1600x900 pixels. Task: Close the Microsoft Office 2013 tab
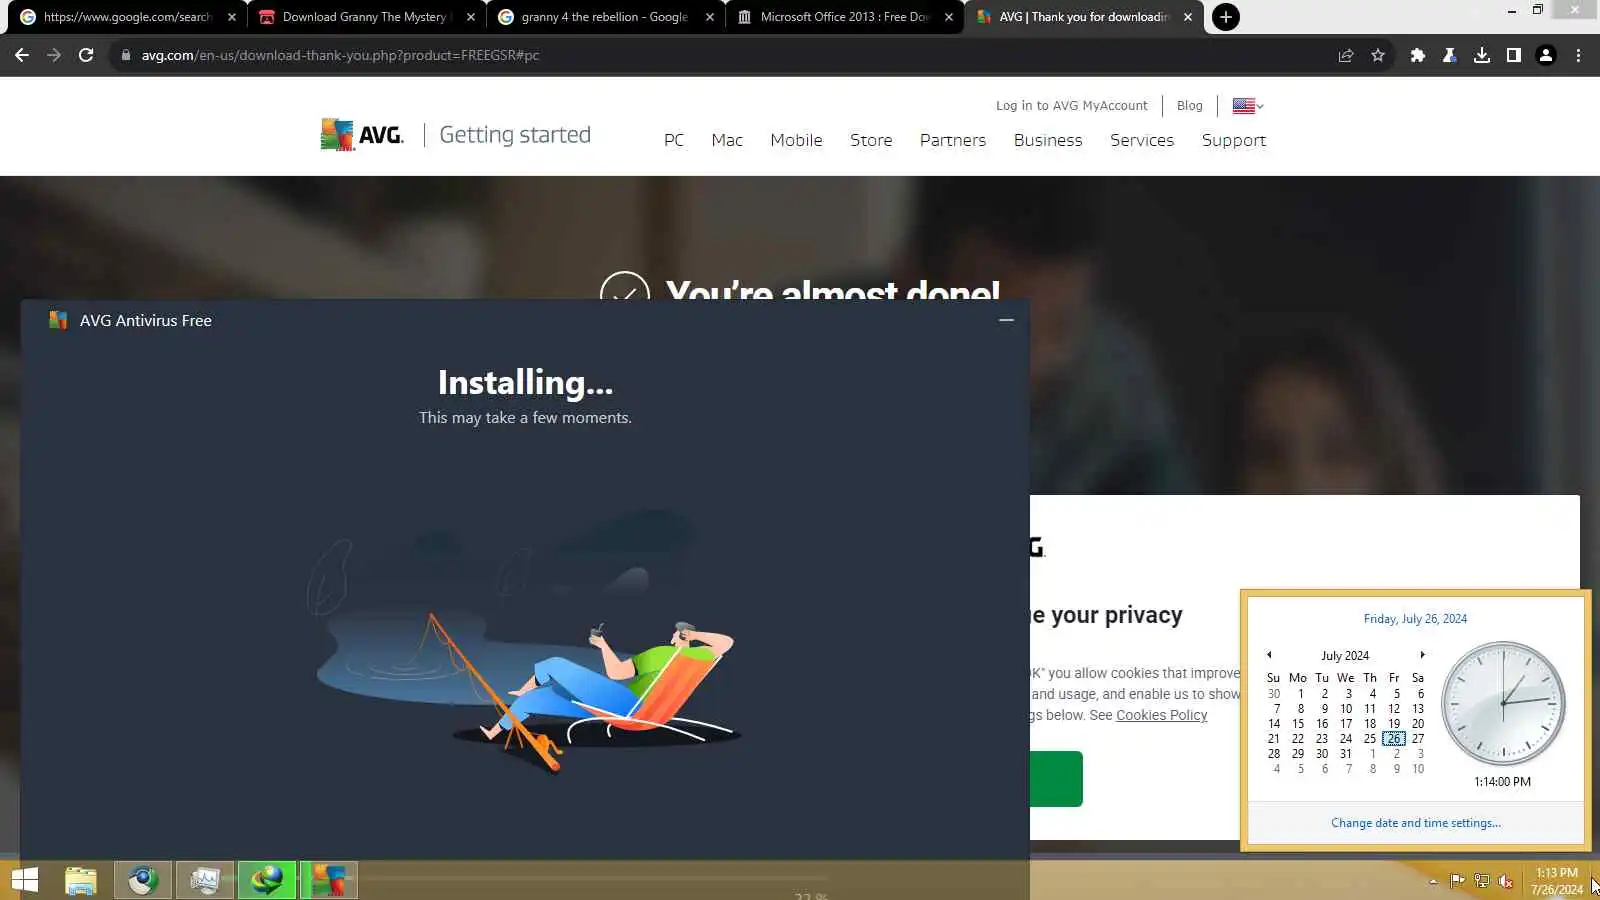coord(949,17)
